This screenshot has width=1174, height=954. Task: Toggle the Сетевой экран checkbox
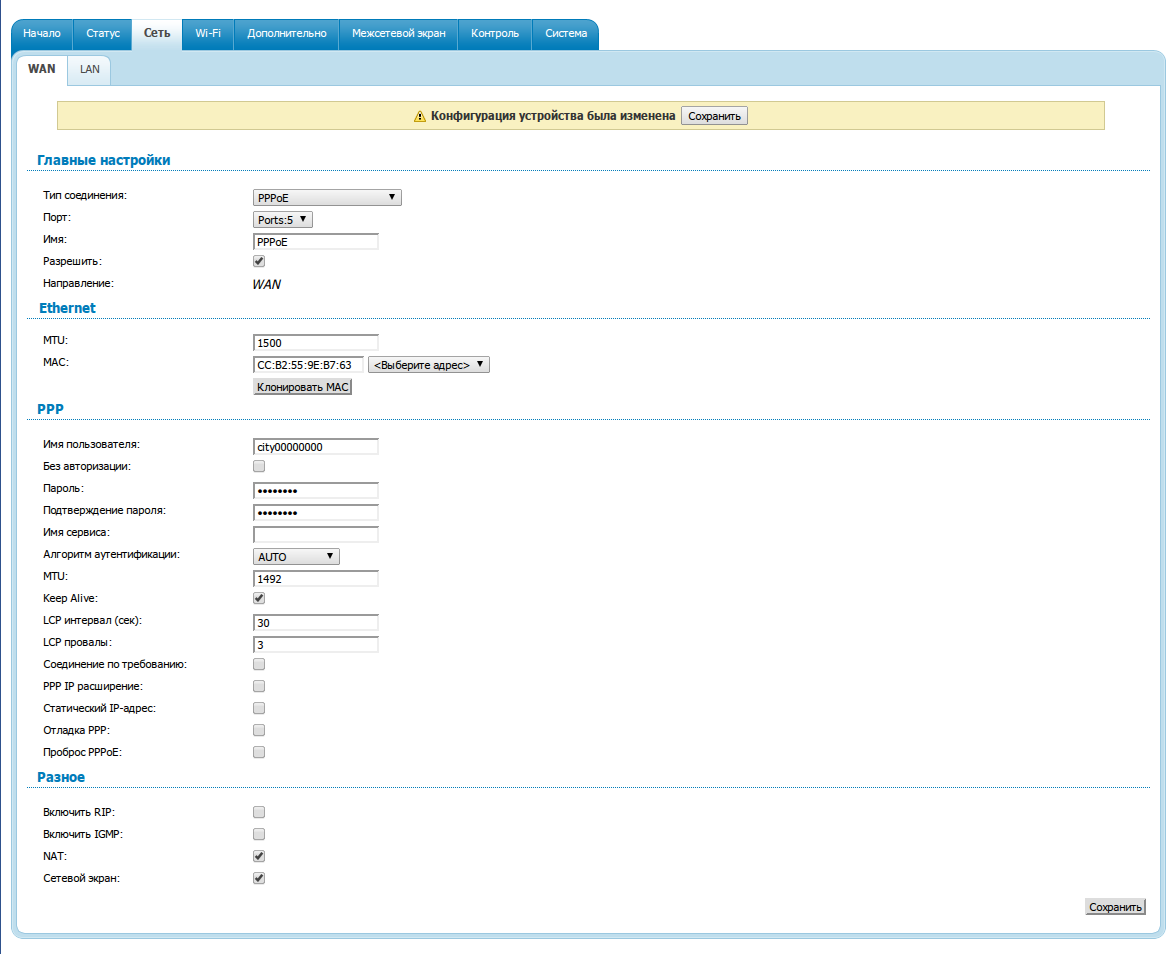click(259, 878)
